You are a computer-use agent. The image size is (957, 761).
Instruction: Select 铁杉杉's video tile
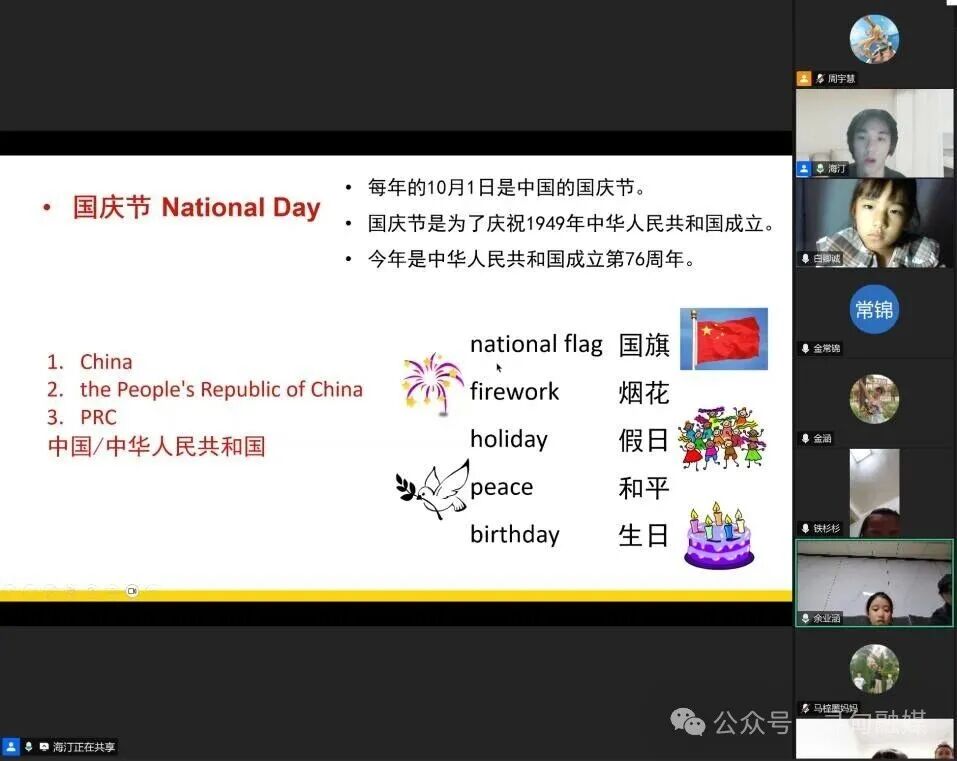point(874,493)
